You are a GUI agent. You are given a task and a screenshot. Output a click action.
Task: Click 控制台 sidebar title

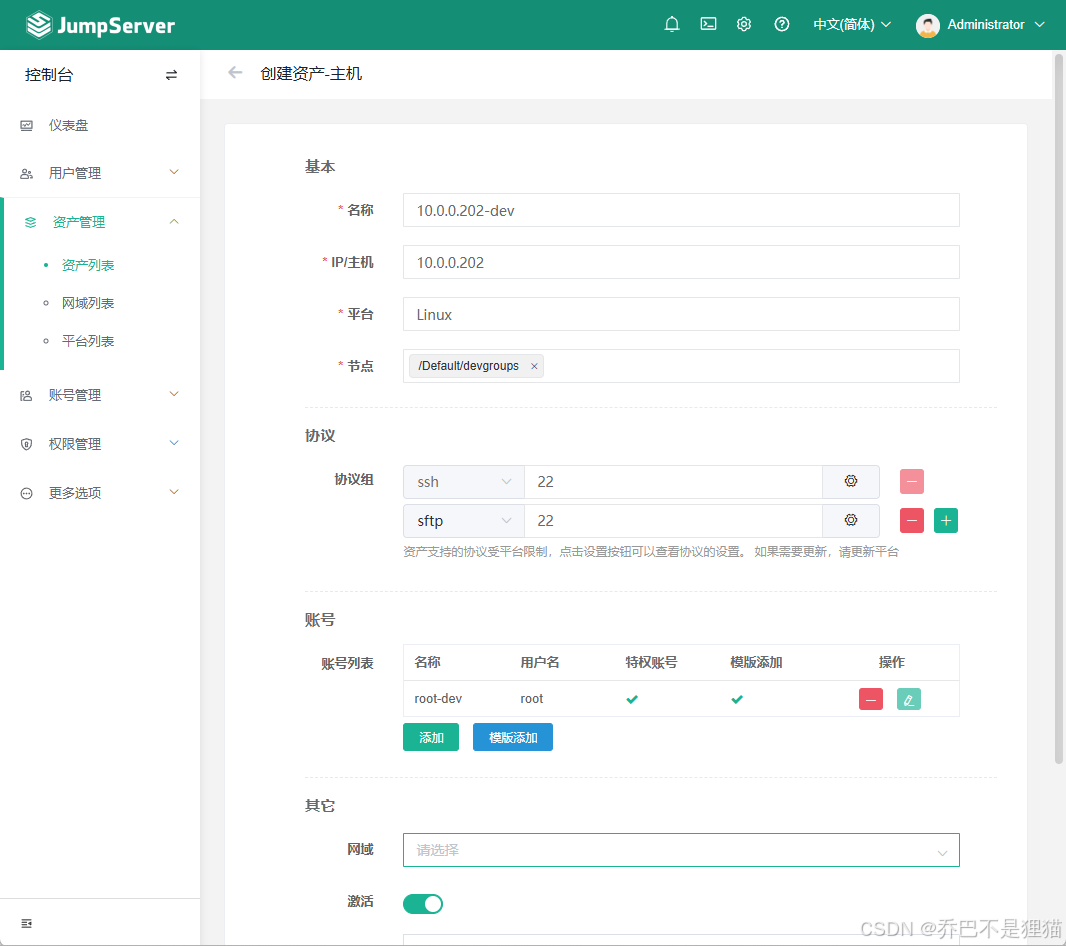pos(49,75)
